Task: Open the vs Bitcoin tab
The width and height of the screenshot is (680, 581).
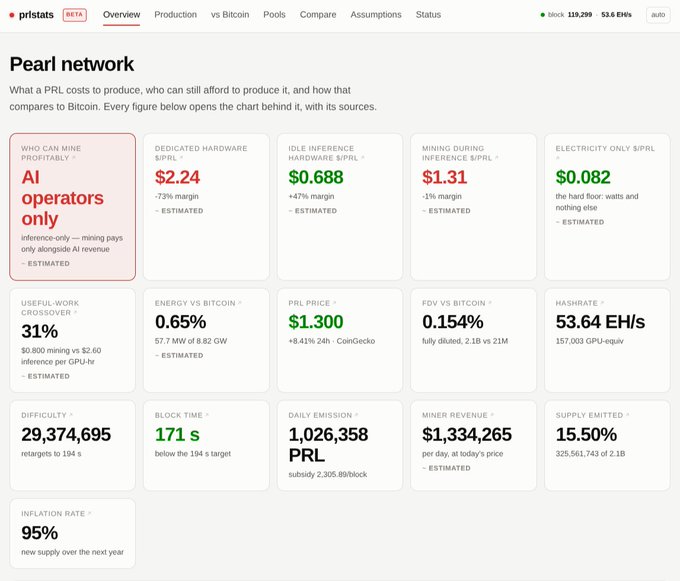Action: (x=230, y=15)
